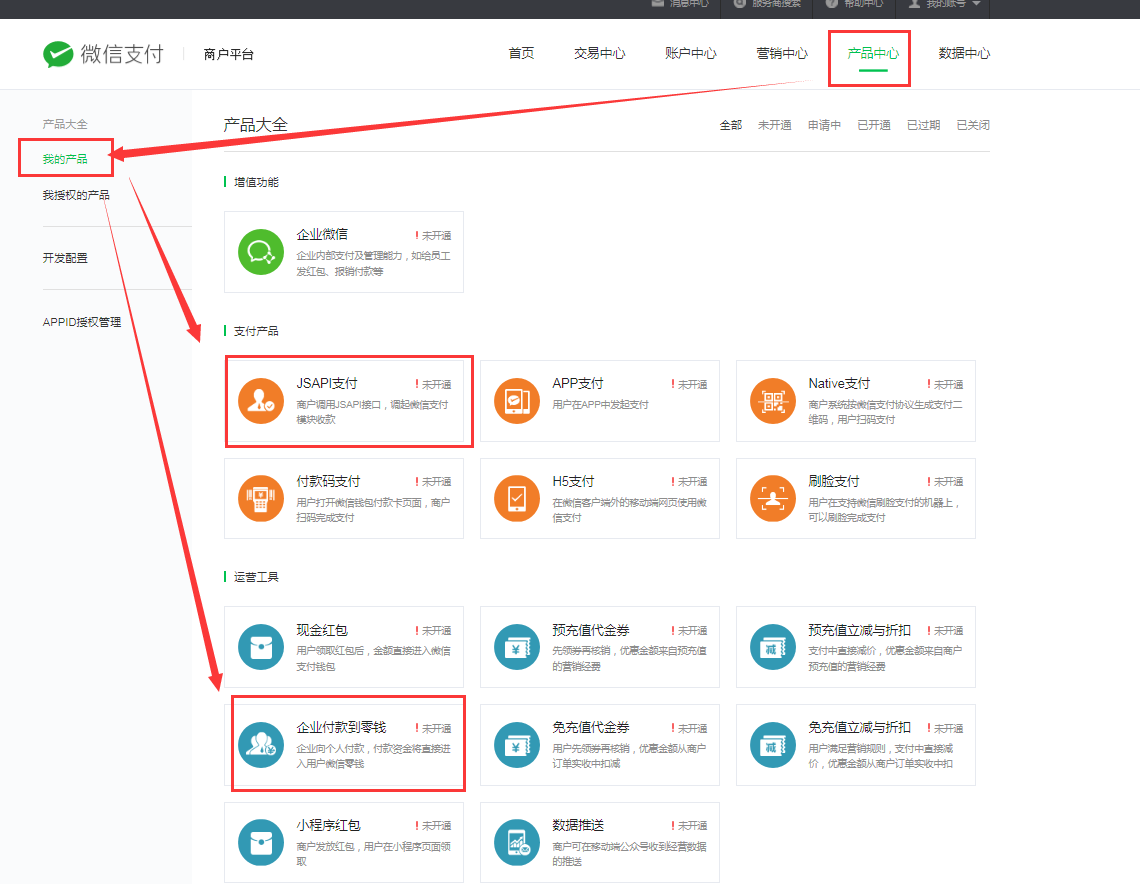Open the APP支付 product title

[578, 383]
